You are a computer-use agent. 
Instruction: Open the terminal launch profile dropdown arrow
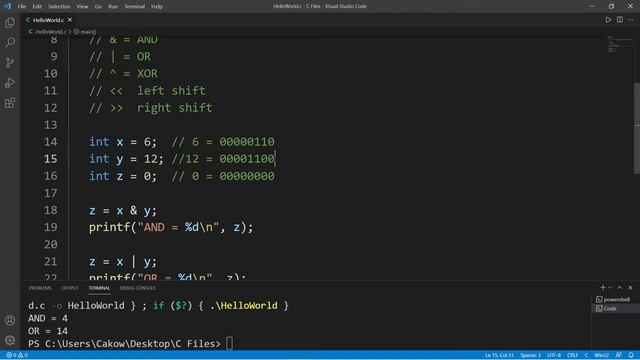tap(610, 288)
